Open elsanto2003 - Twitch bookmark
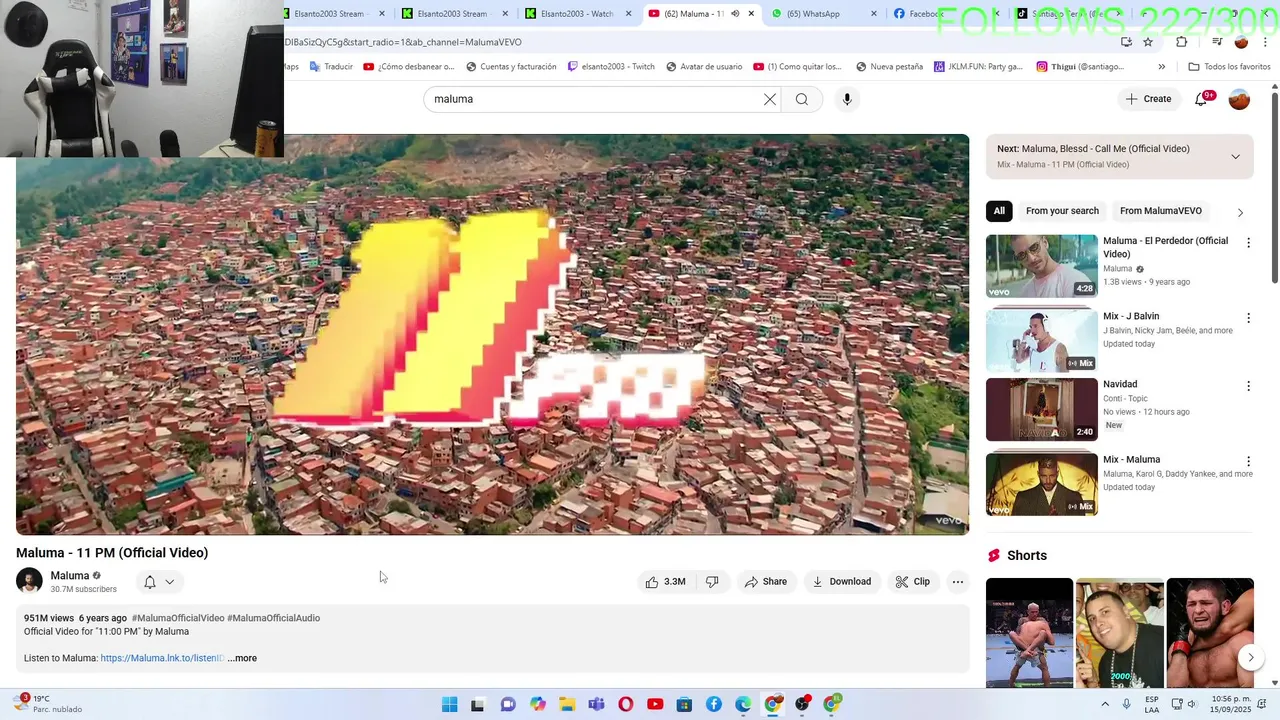This screenshot has height=720, width=1280. [x=611, y=67]
